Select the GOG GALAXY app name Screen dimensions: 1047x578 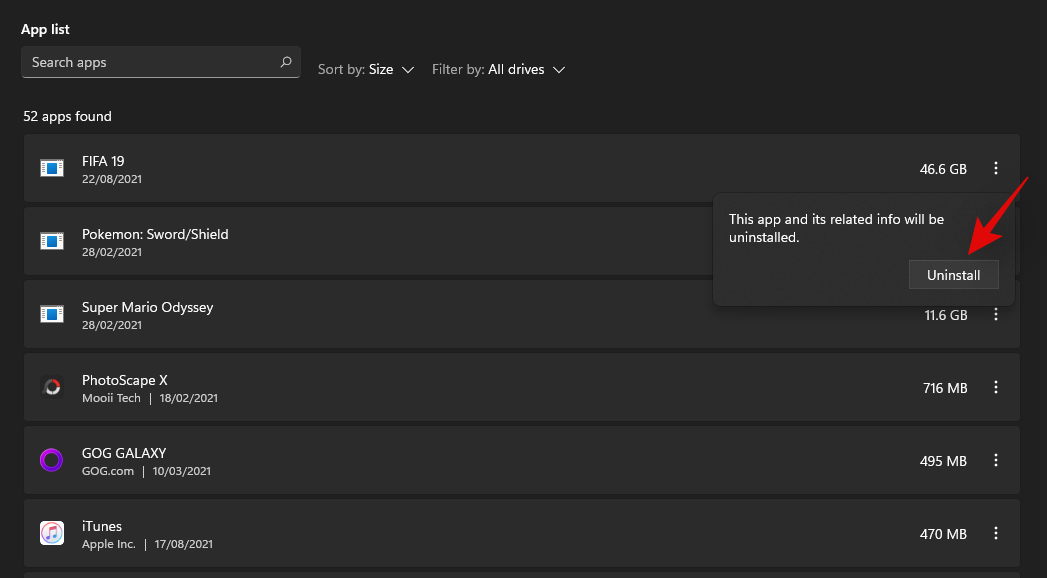click(x=124, y=453)
